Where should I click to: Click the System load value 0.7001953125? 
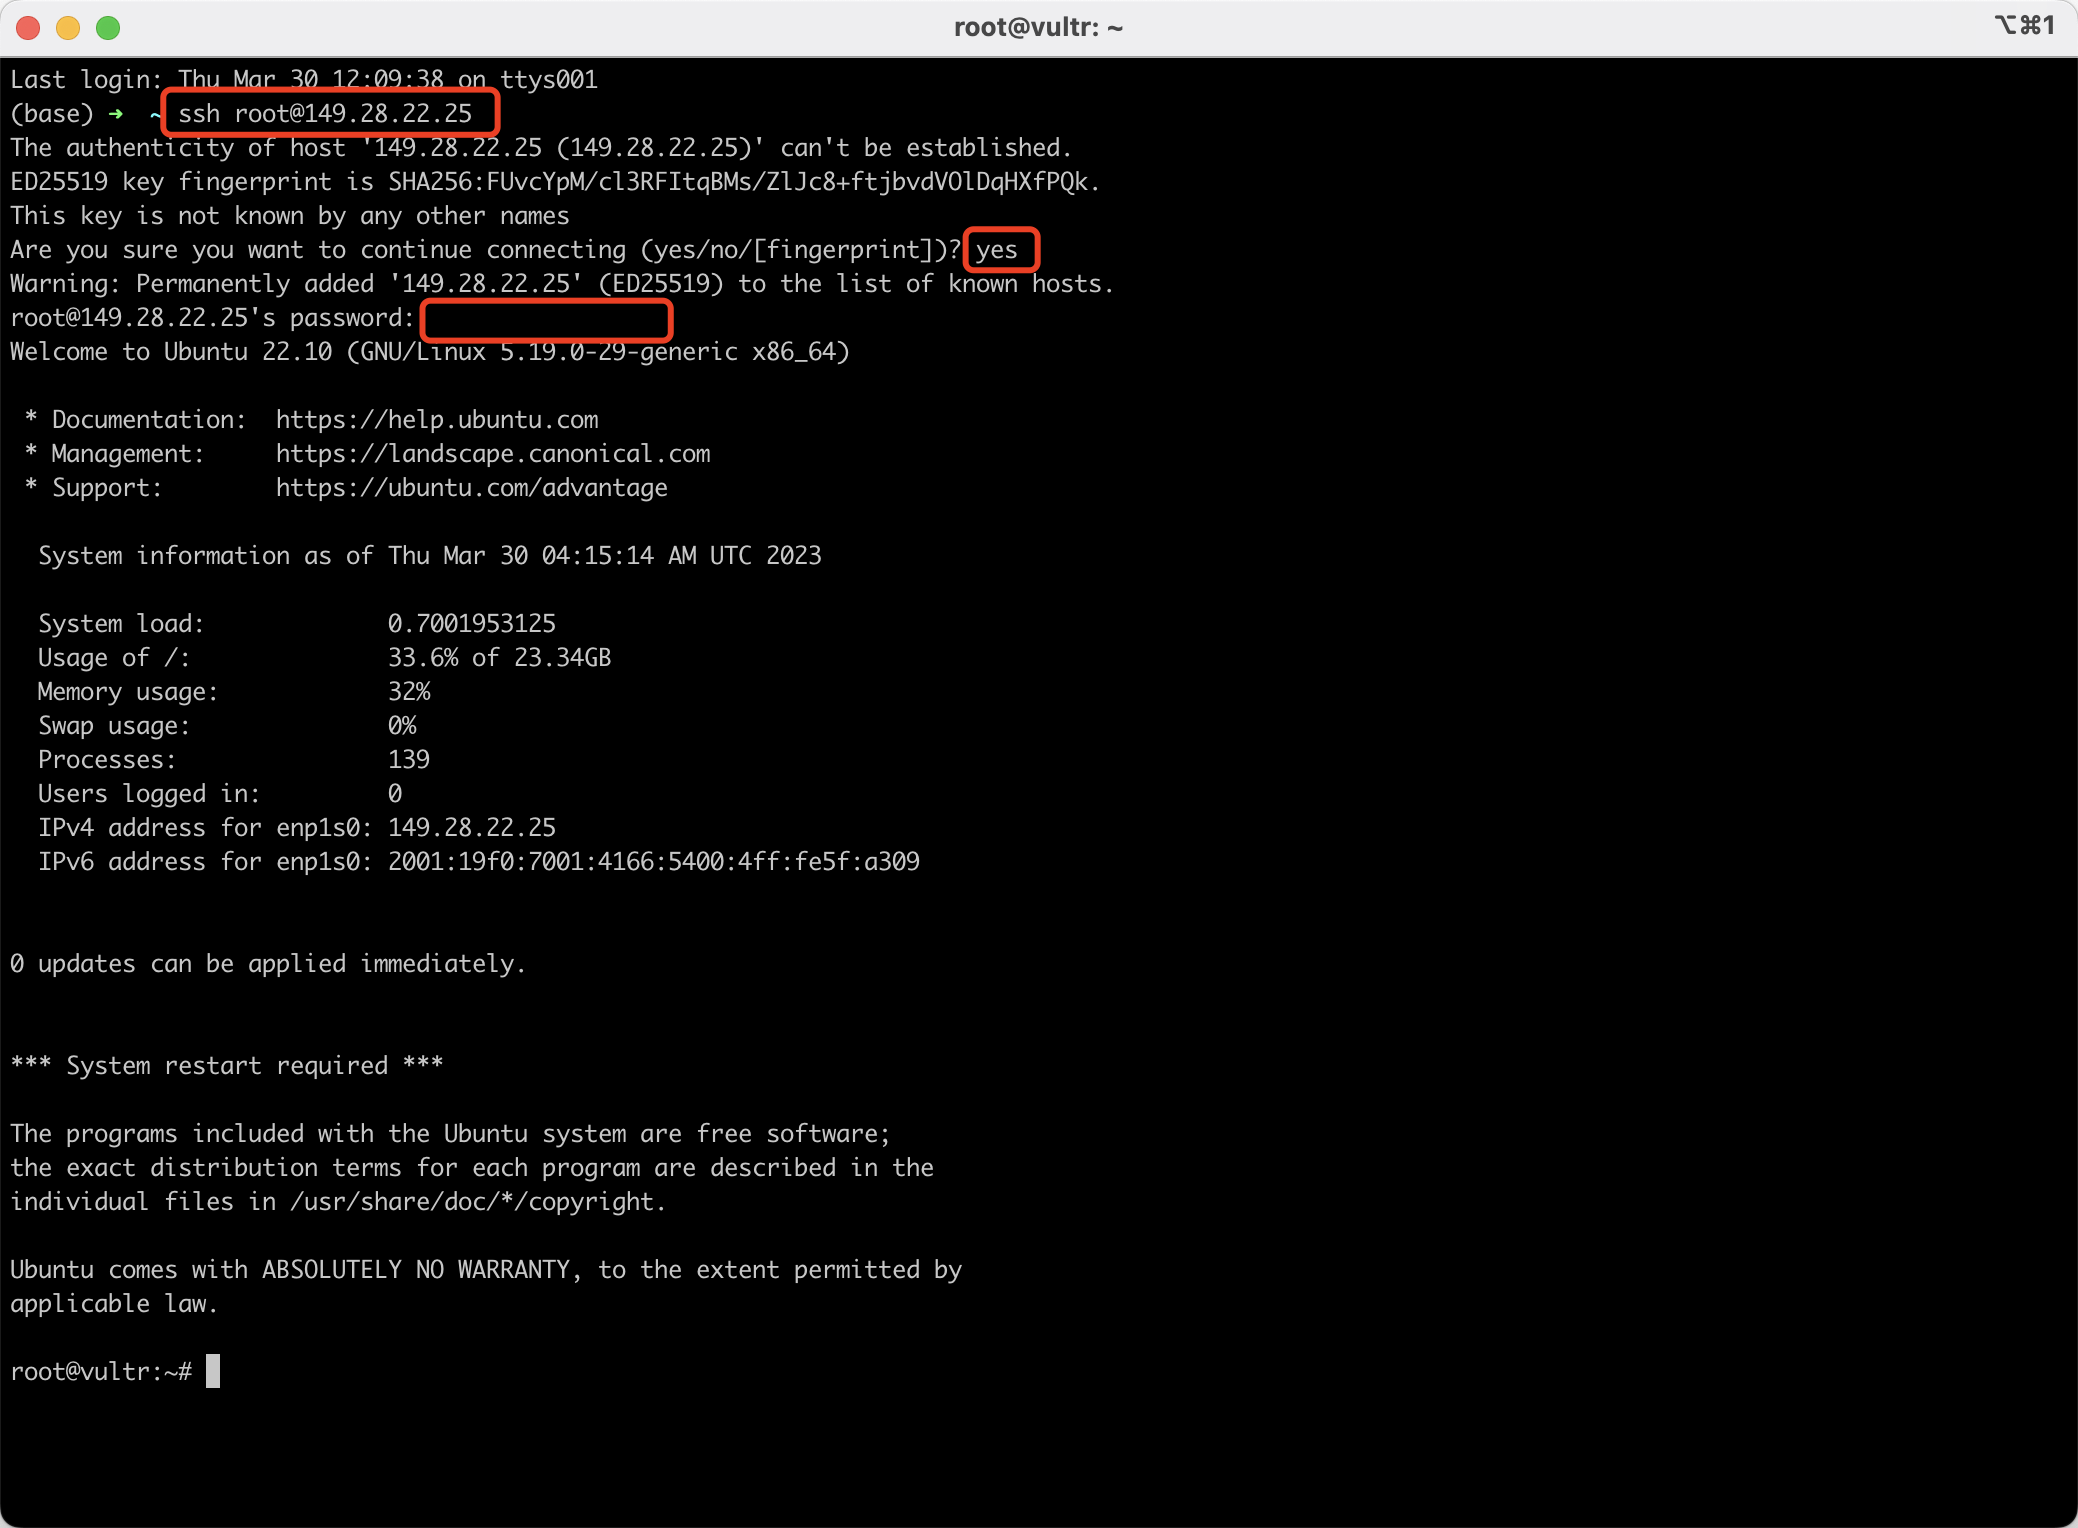[x=472, y=624]
